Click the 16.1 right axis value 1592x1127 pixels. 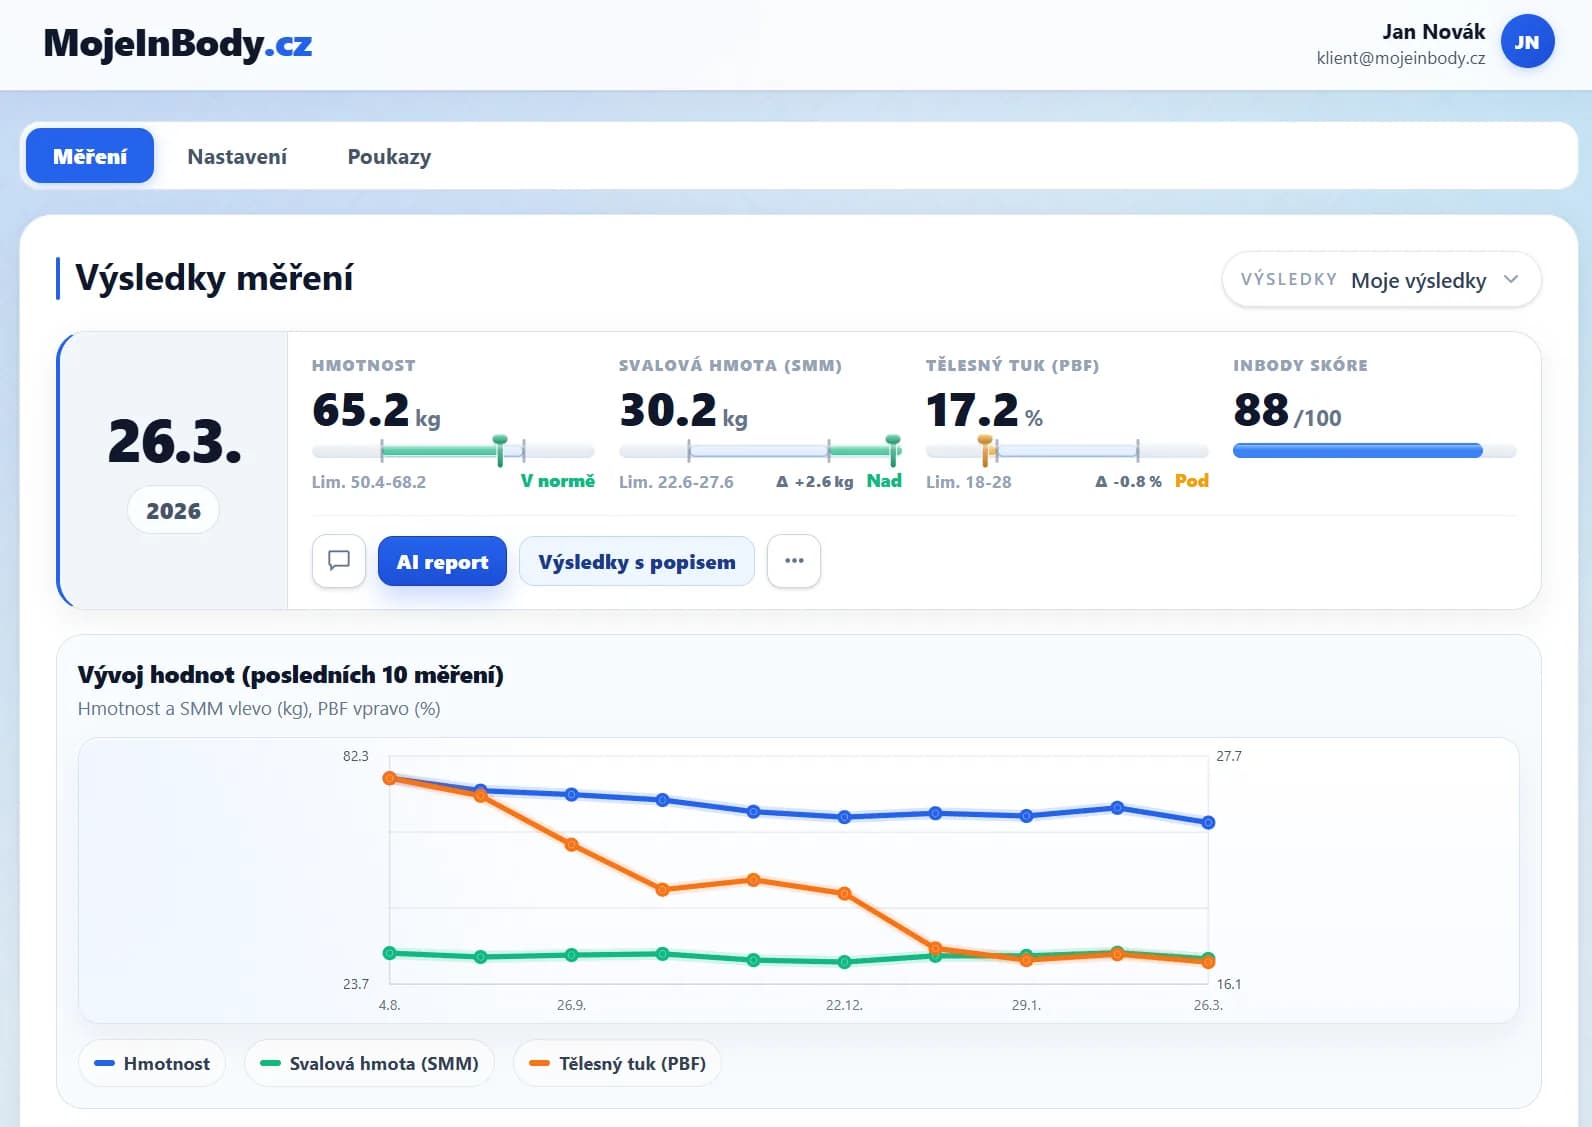[x=1229, y=984]
